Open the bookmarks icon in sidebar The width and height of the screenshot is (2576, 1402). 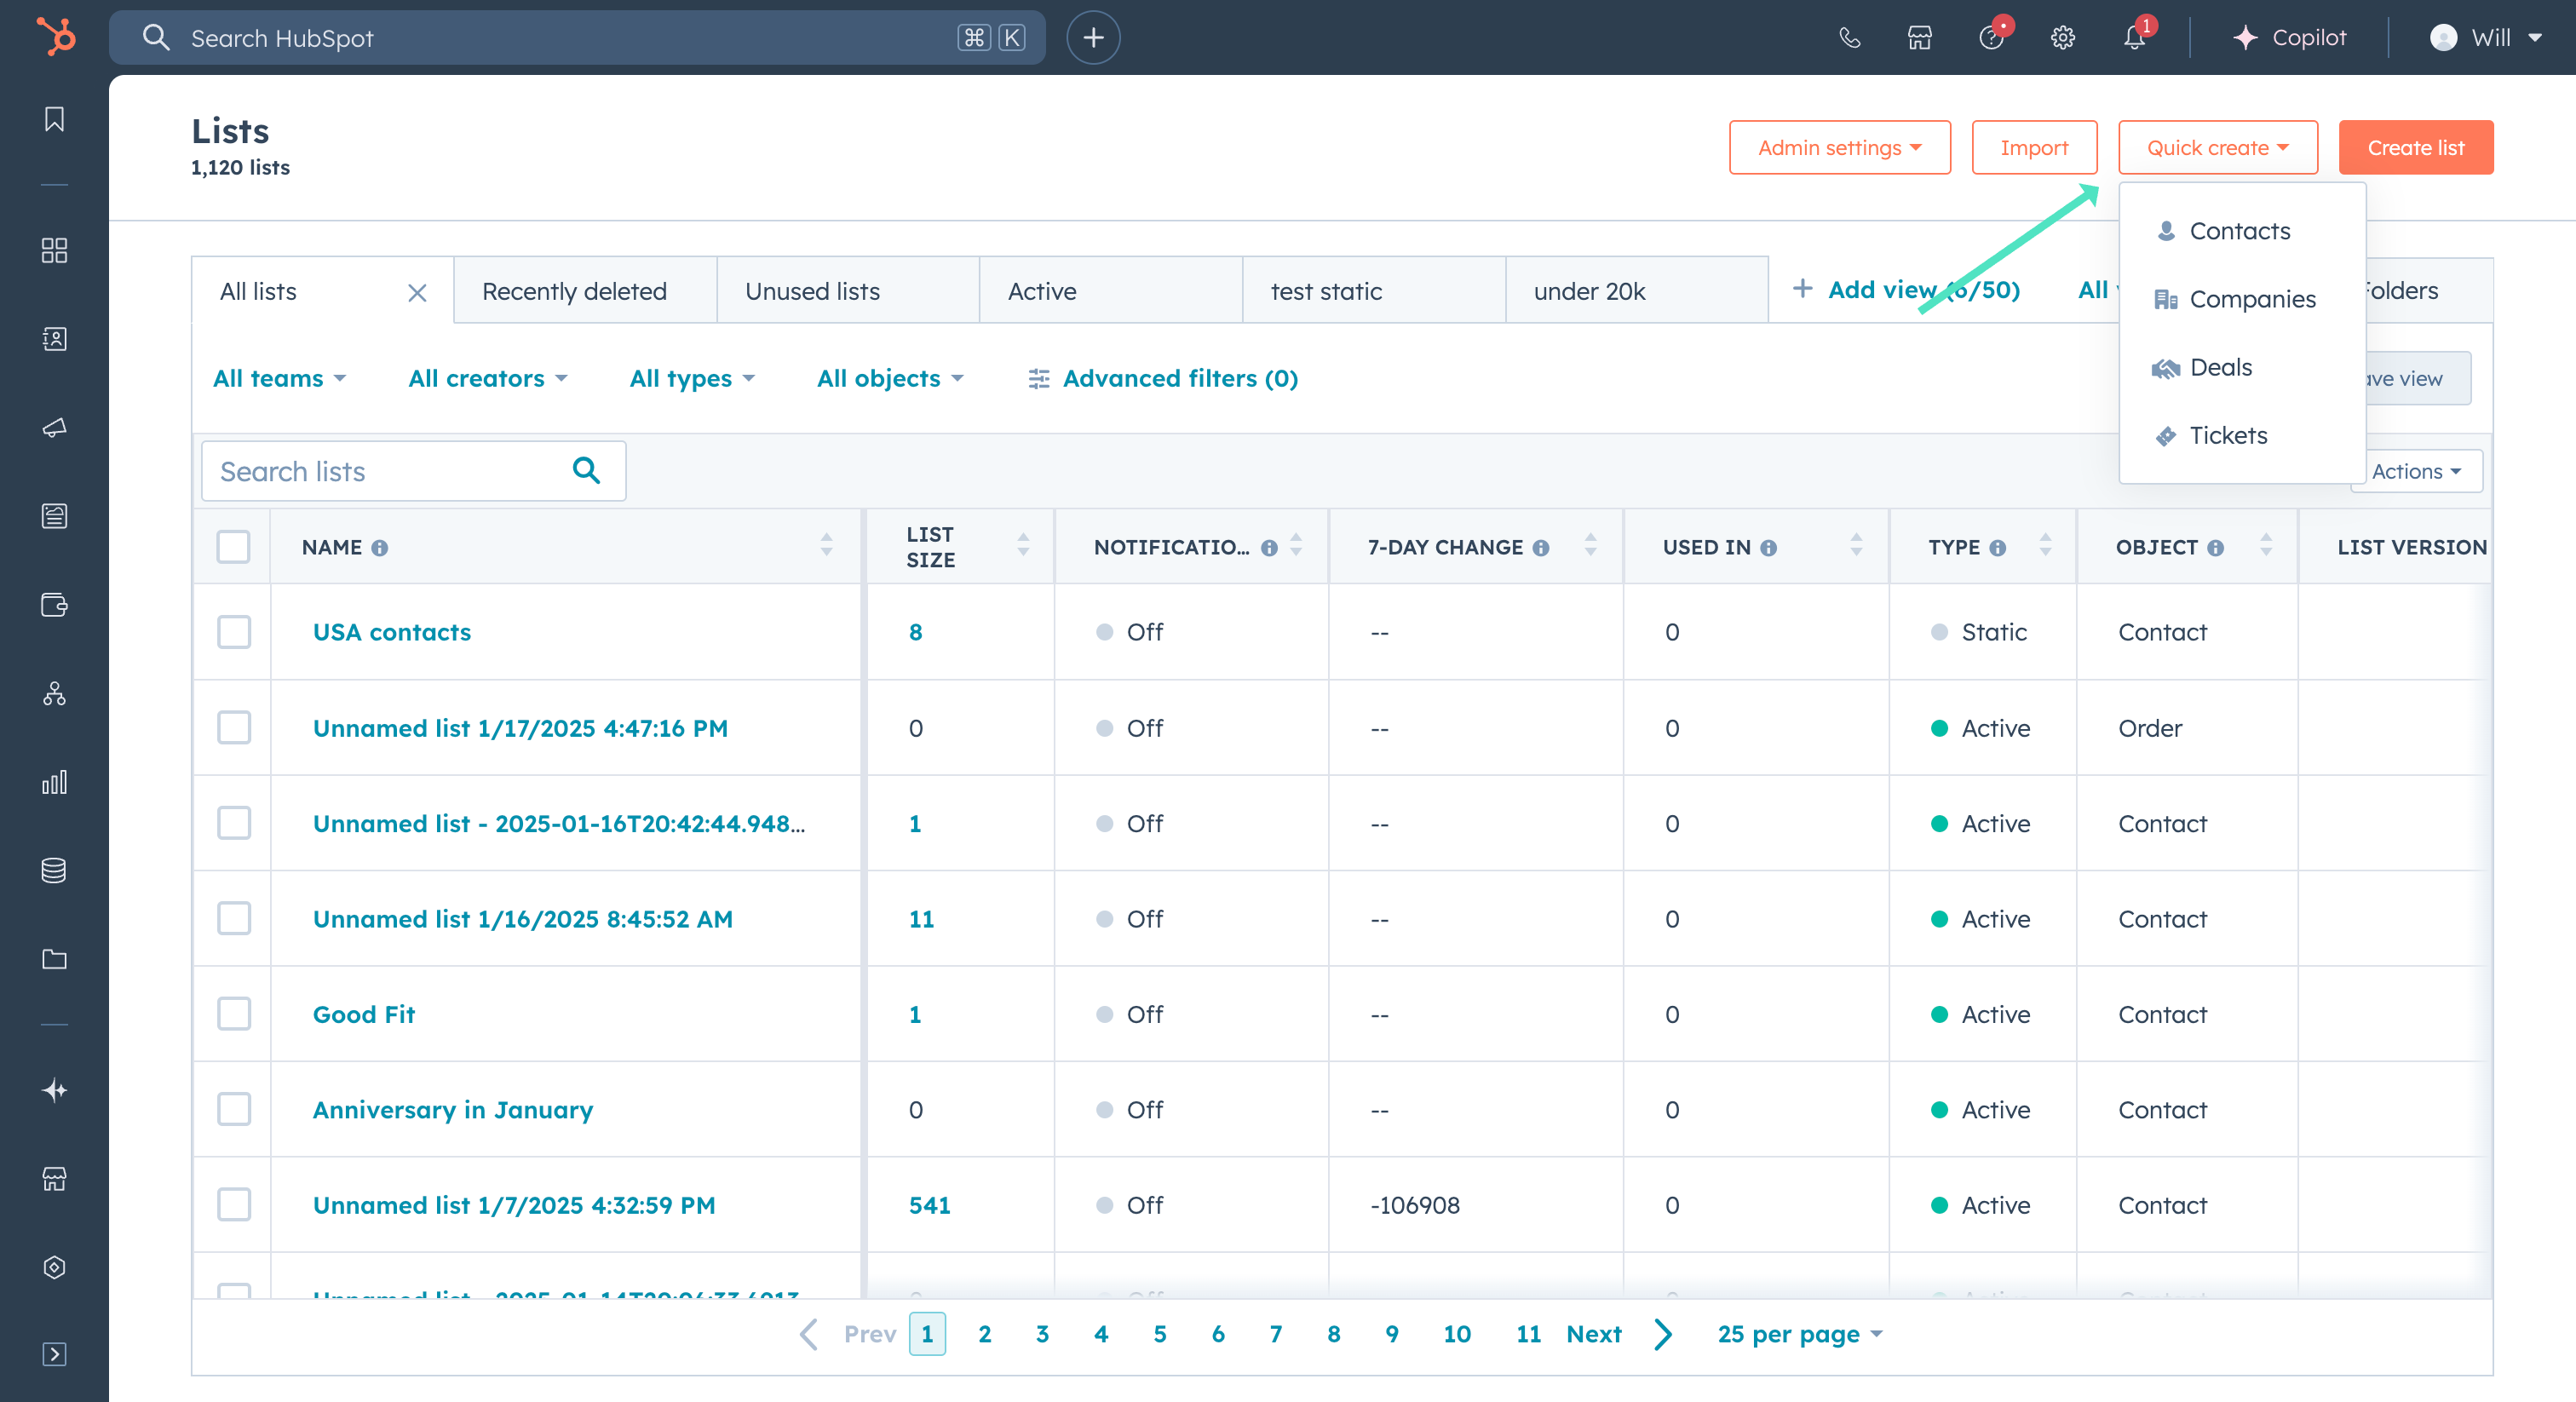[54, 119]
